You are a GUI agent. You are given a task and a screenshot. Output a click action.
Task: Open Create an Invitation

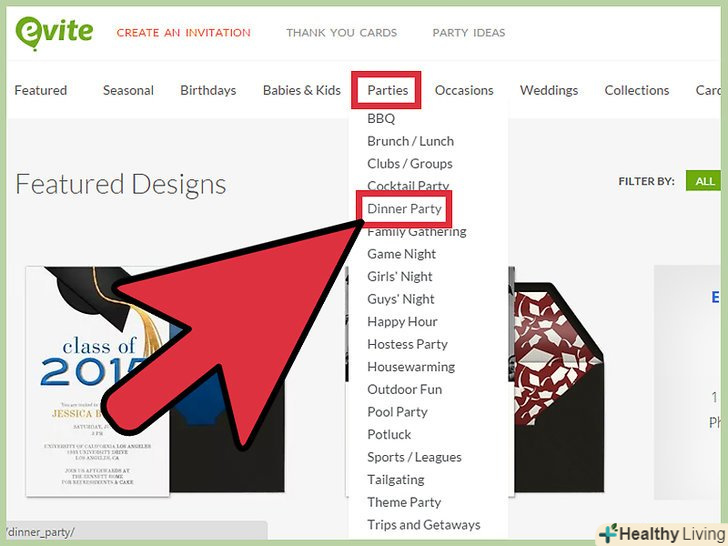[183, 33]
